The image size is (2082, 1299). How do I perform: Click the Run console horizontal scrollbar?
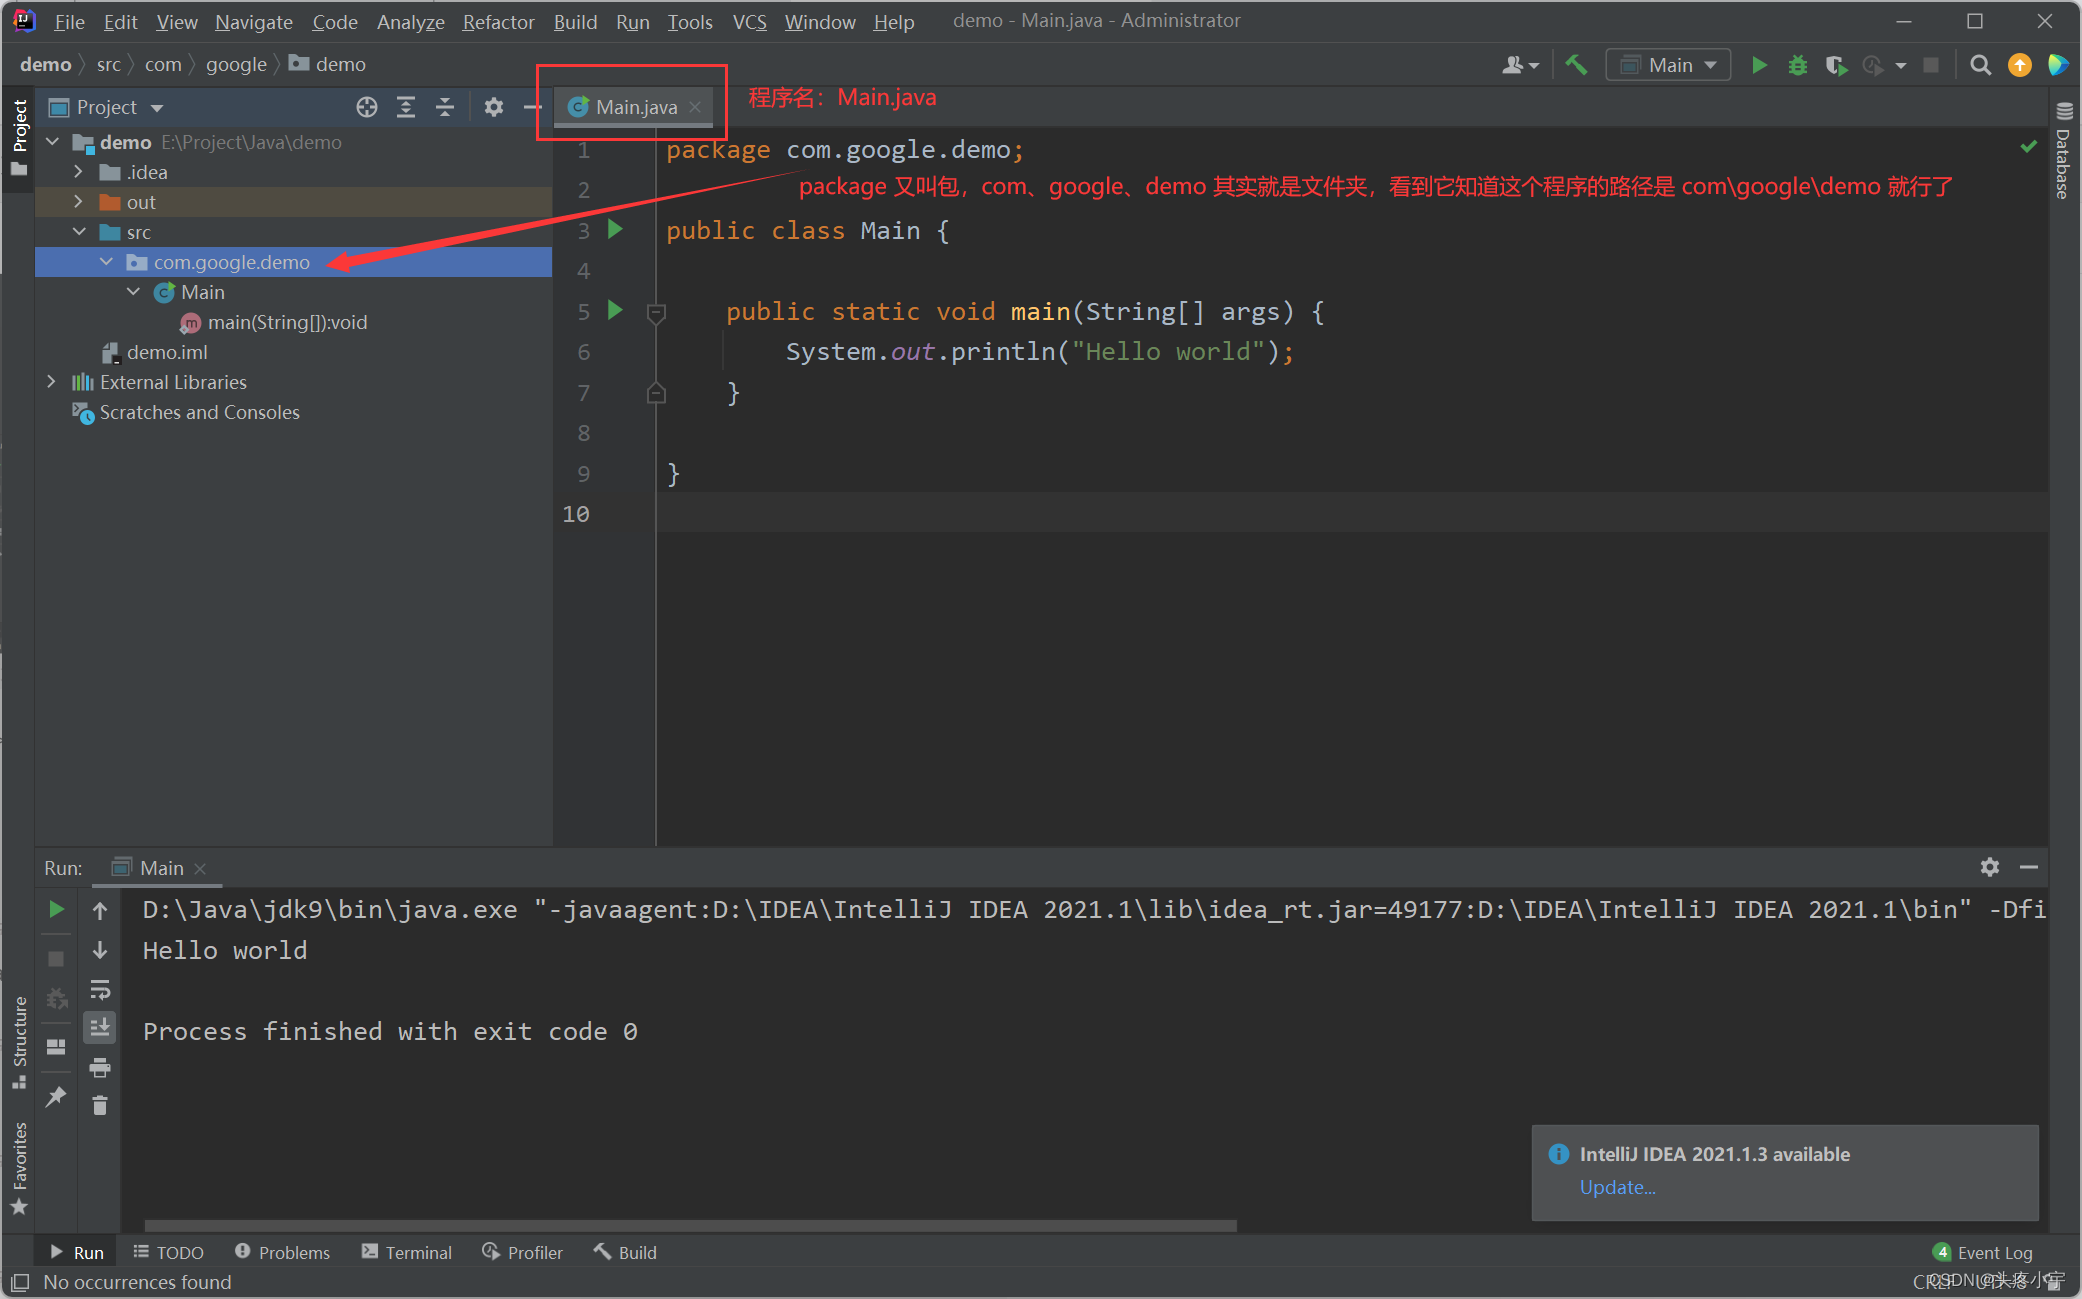(690, 1225)
